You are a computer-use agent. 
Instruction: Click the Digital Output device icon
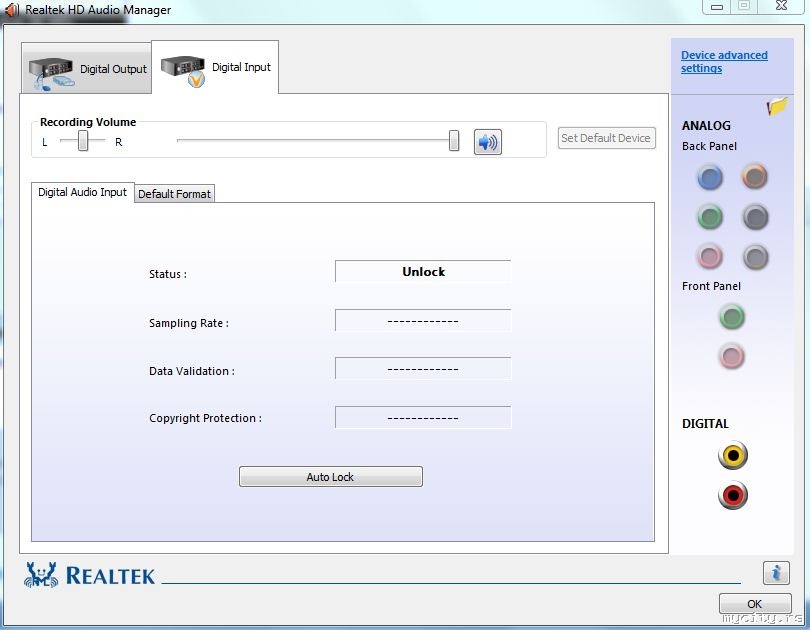(x=51, y=72)
